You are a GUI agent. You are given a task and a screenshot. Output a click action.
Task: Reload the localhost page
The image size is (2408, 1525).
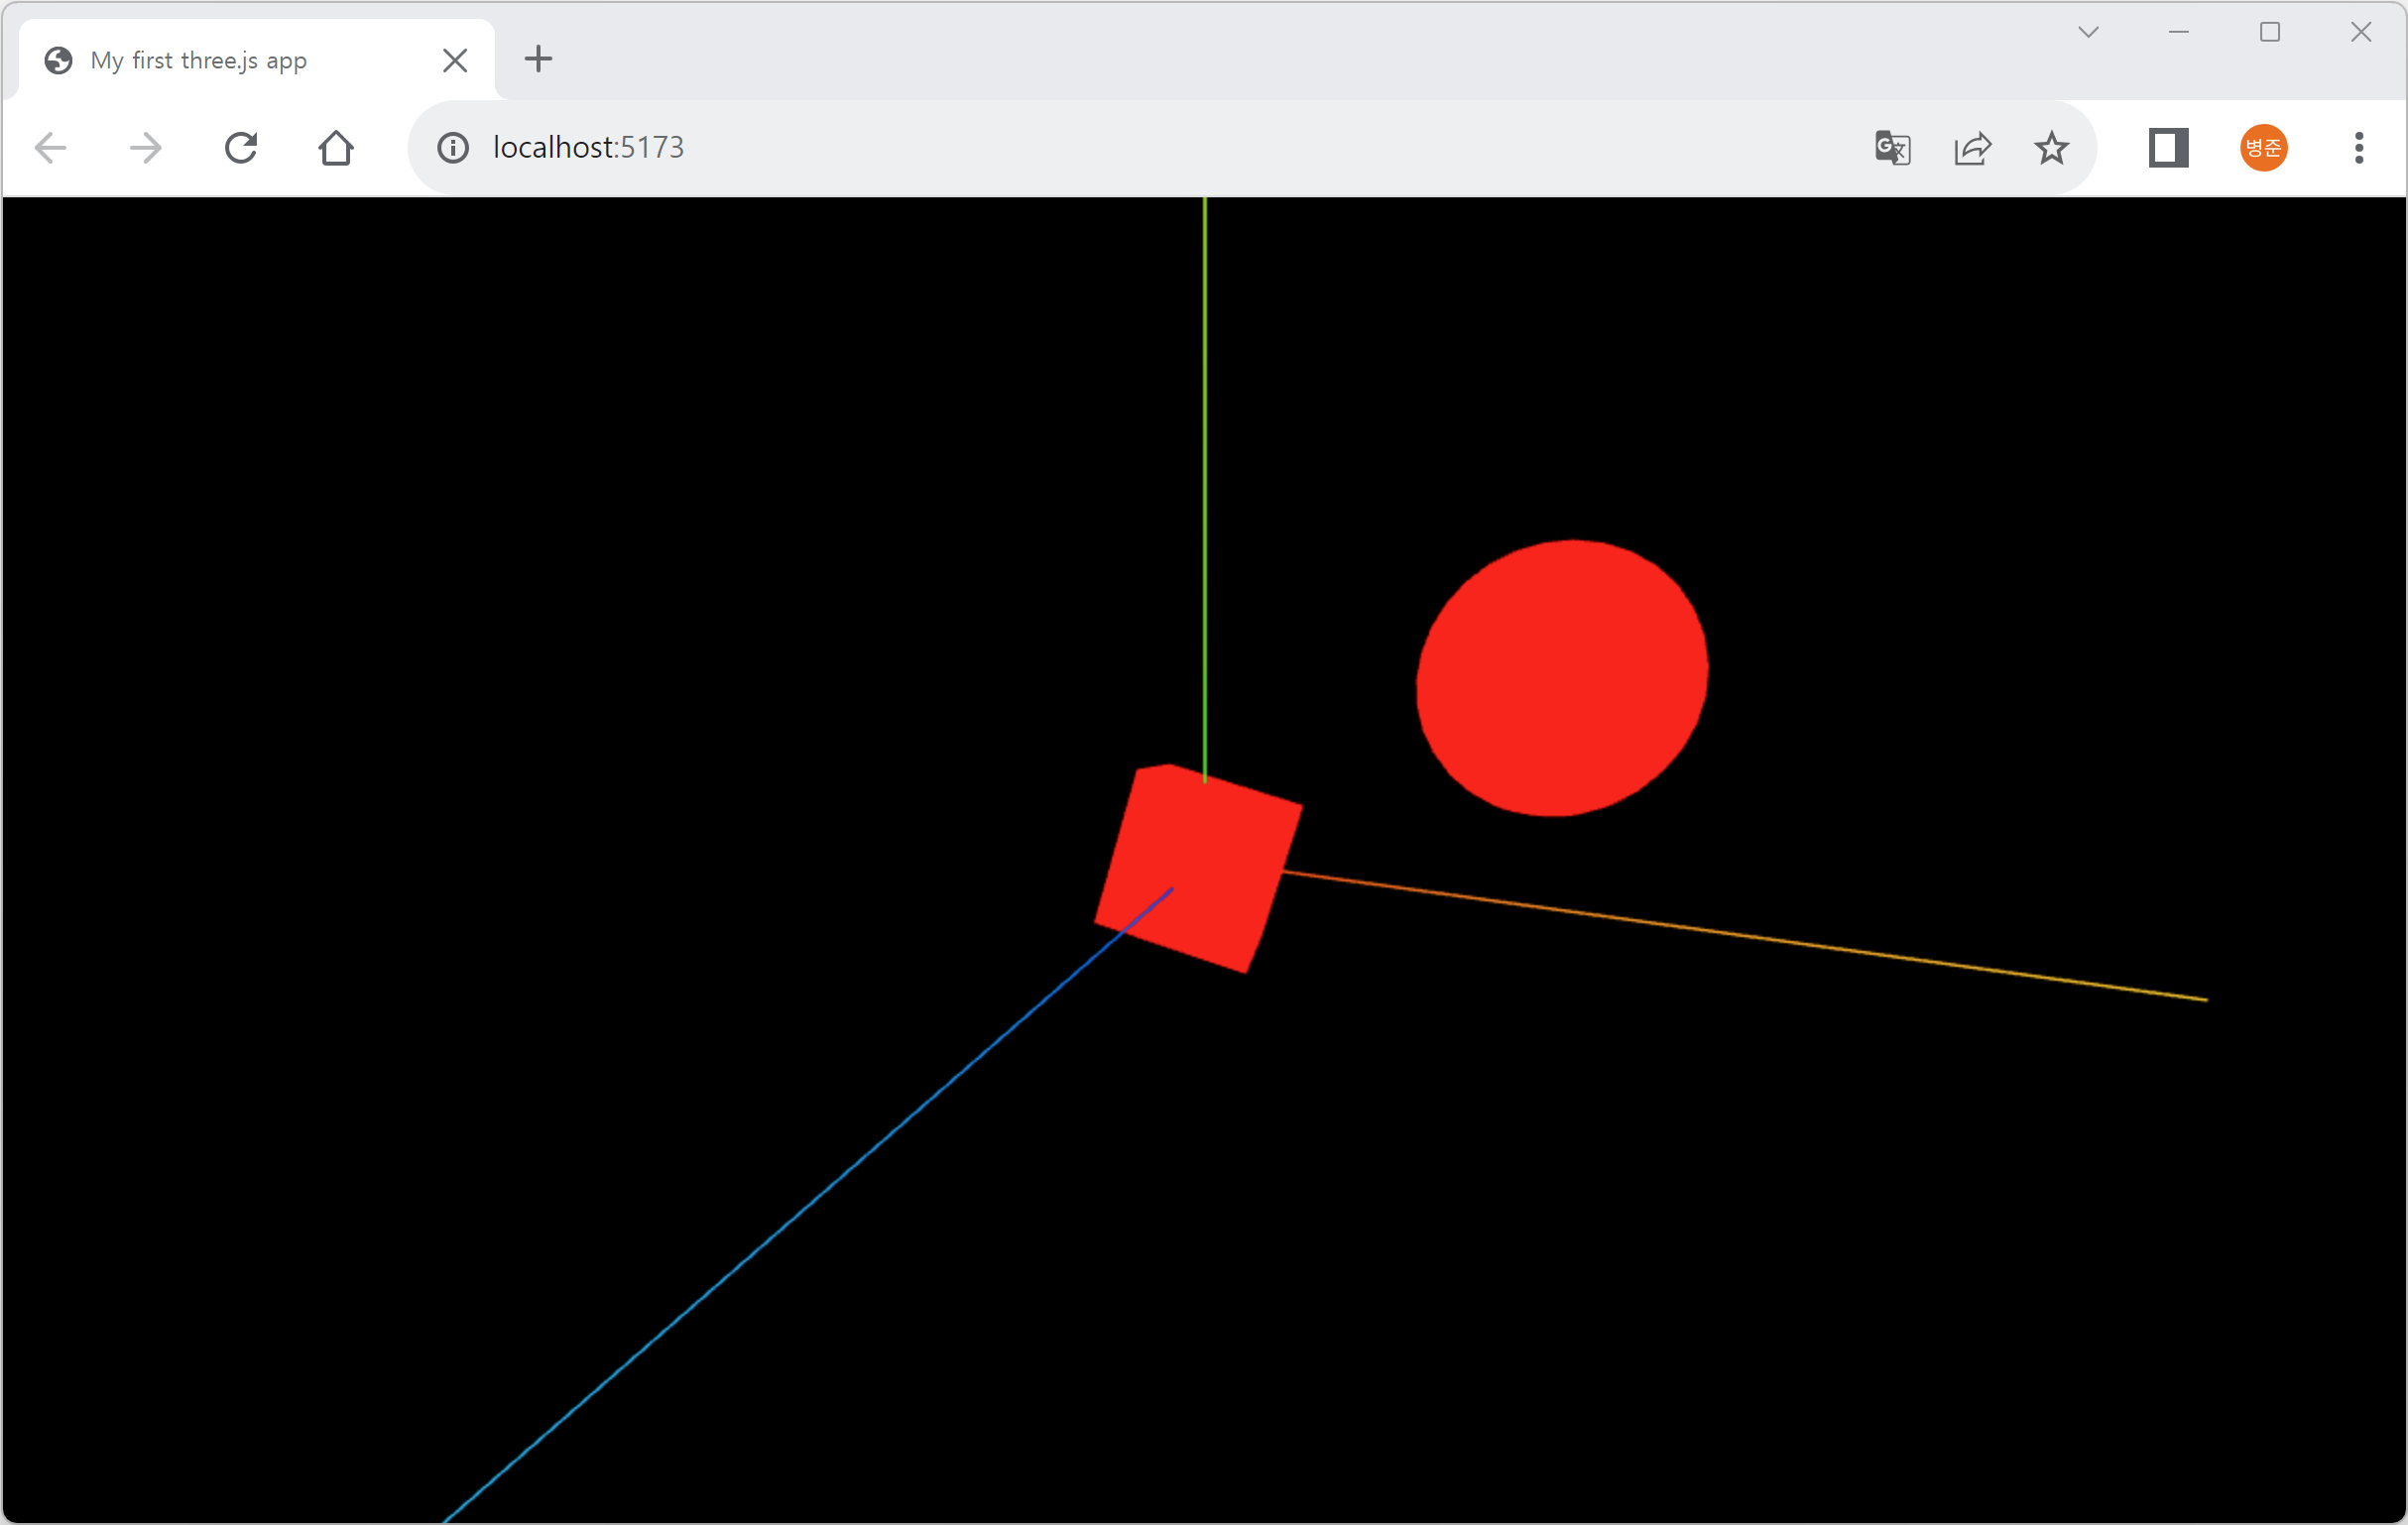pos(241,148)
